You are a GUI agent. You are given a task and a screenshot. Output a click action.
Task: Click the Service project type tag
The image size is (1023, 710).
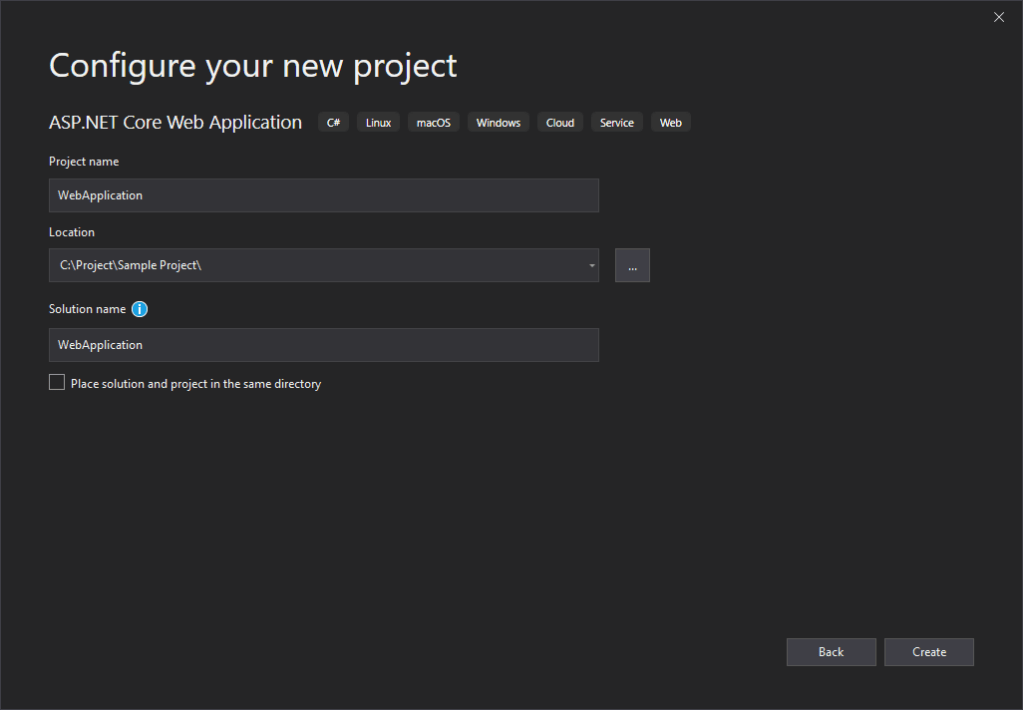pos(616,123)
